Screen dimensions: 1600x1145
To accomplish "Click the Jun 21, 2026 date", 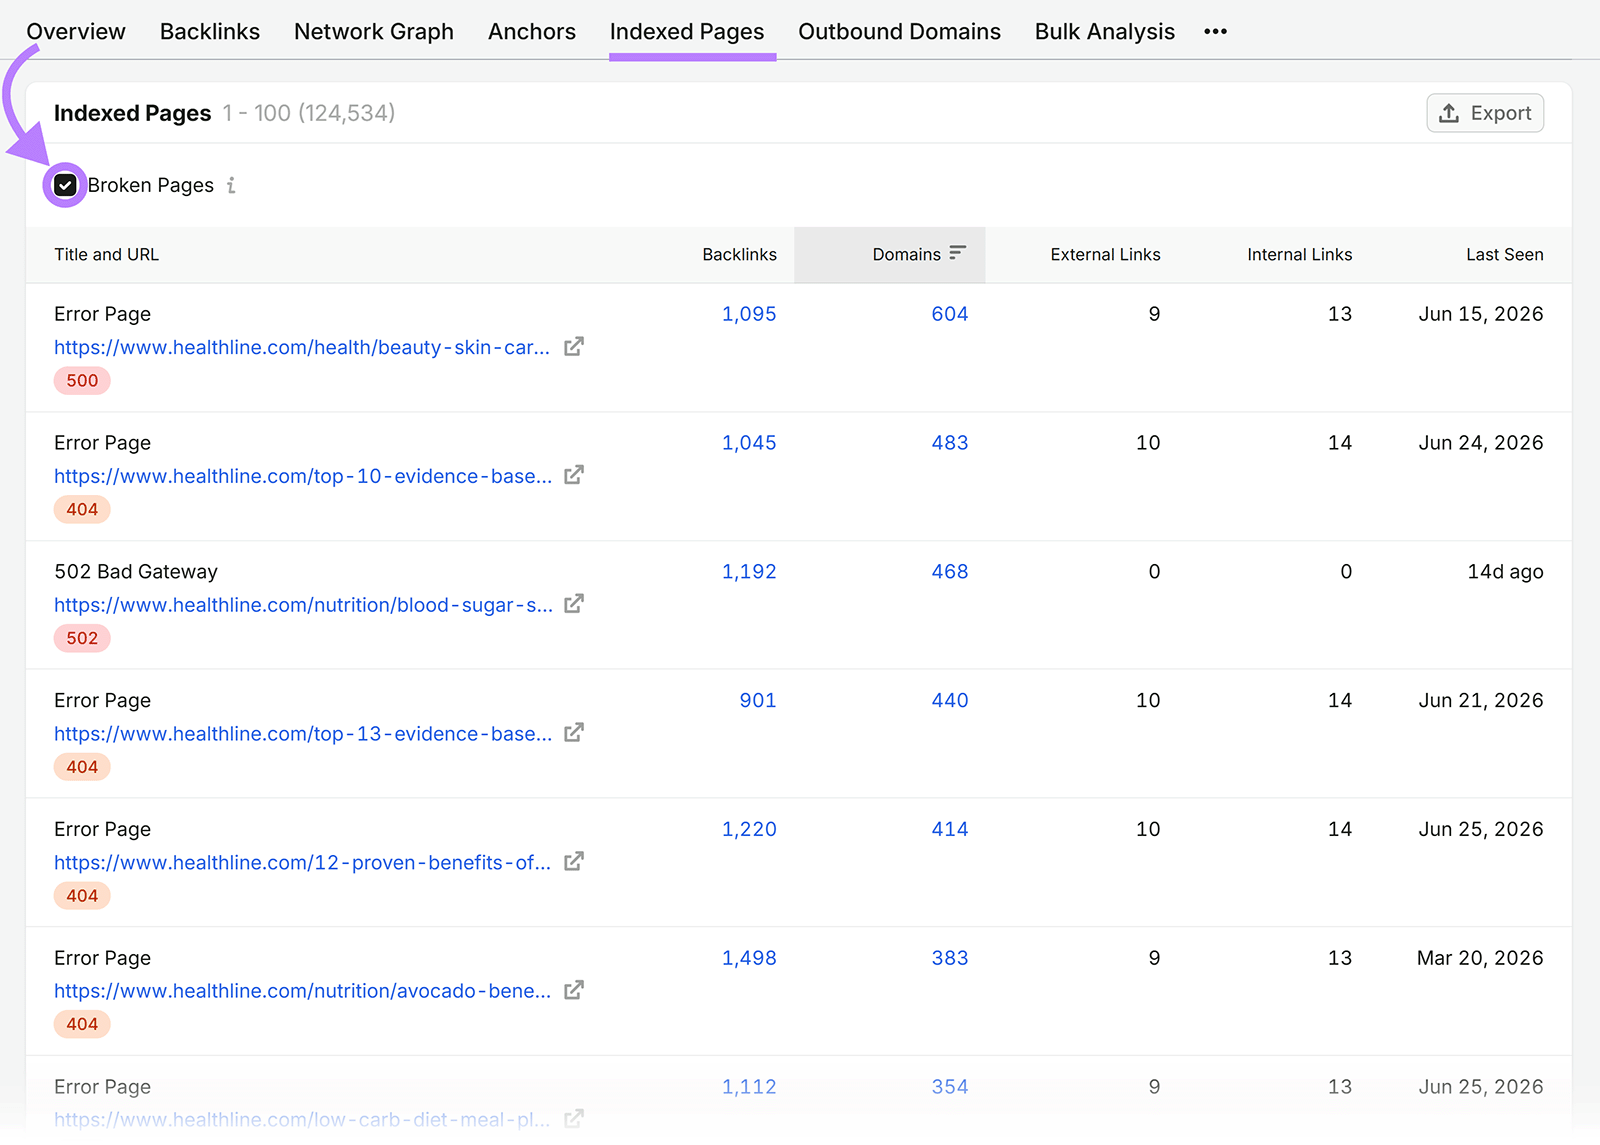I will tap(1481, 700).
